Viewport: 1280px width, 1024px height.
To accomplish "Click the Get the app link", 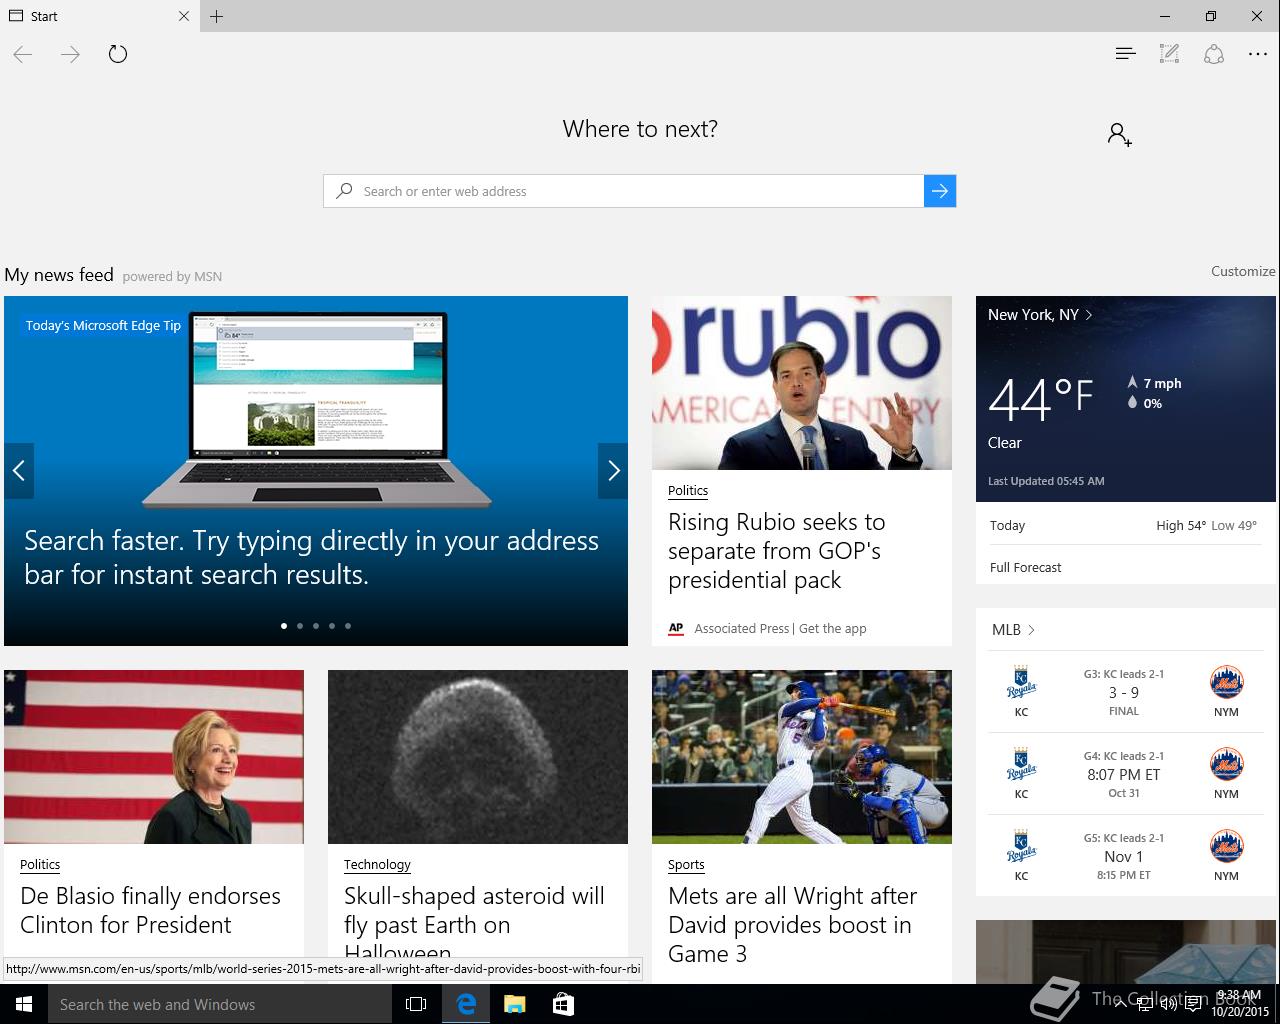I will tap(833, 628).
